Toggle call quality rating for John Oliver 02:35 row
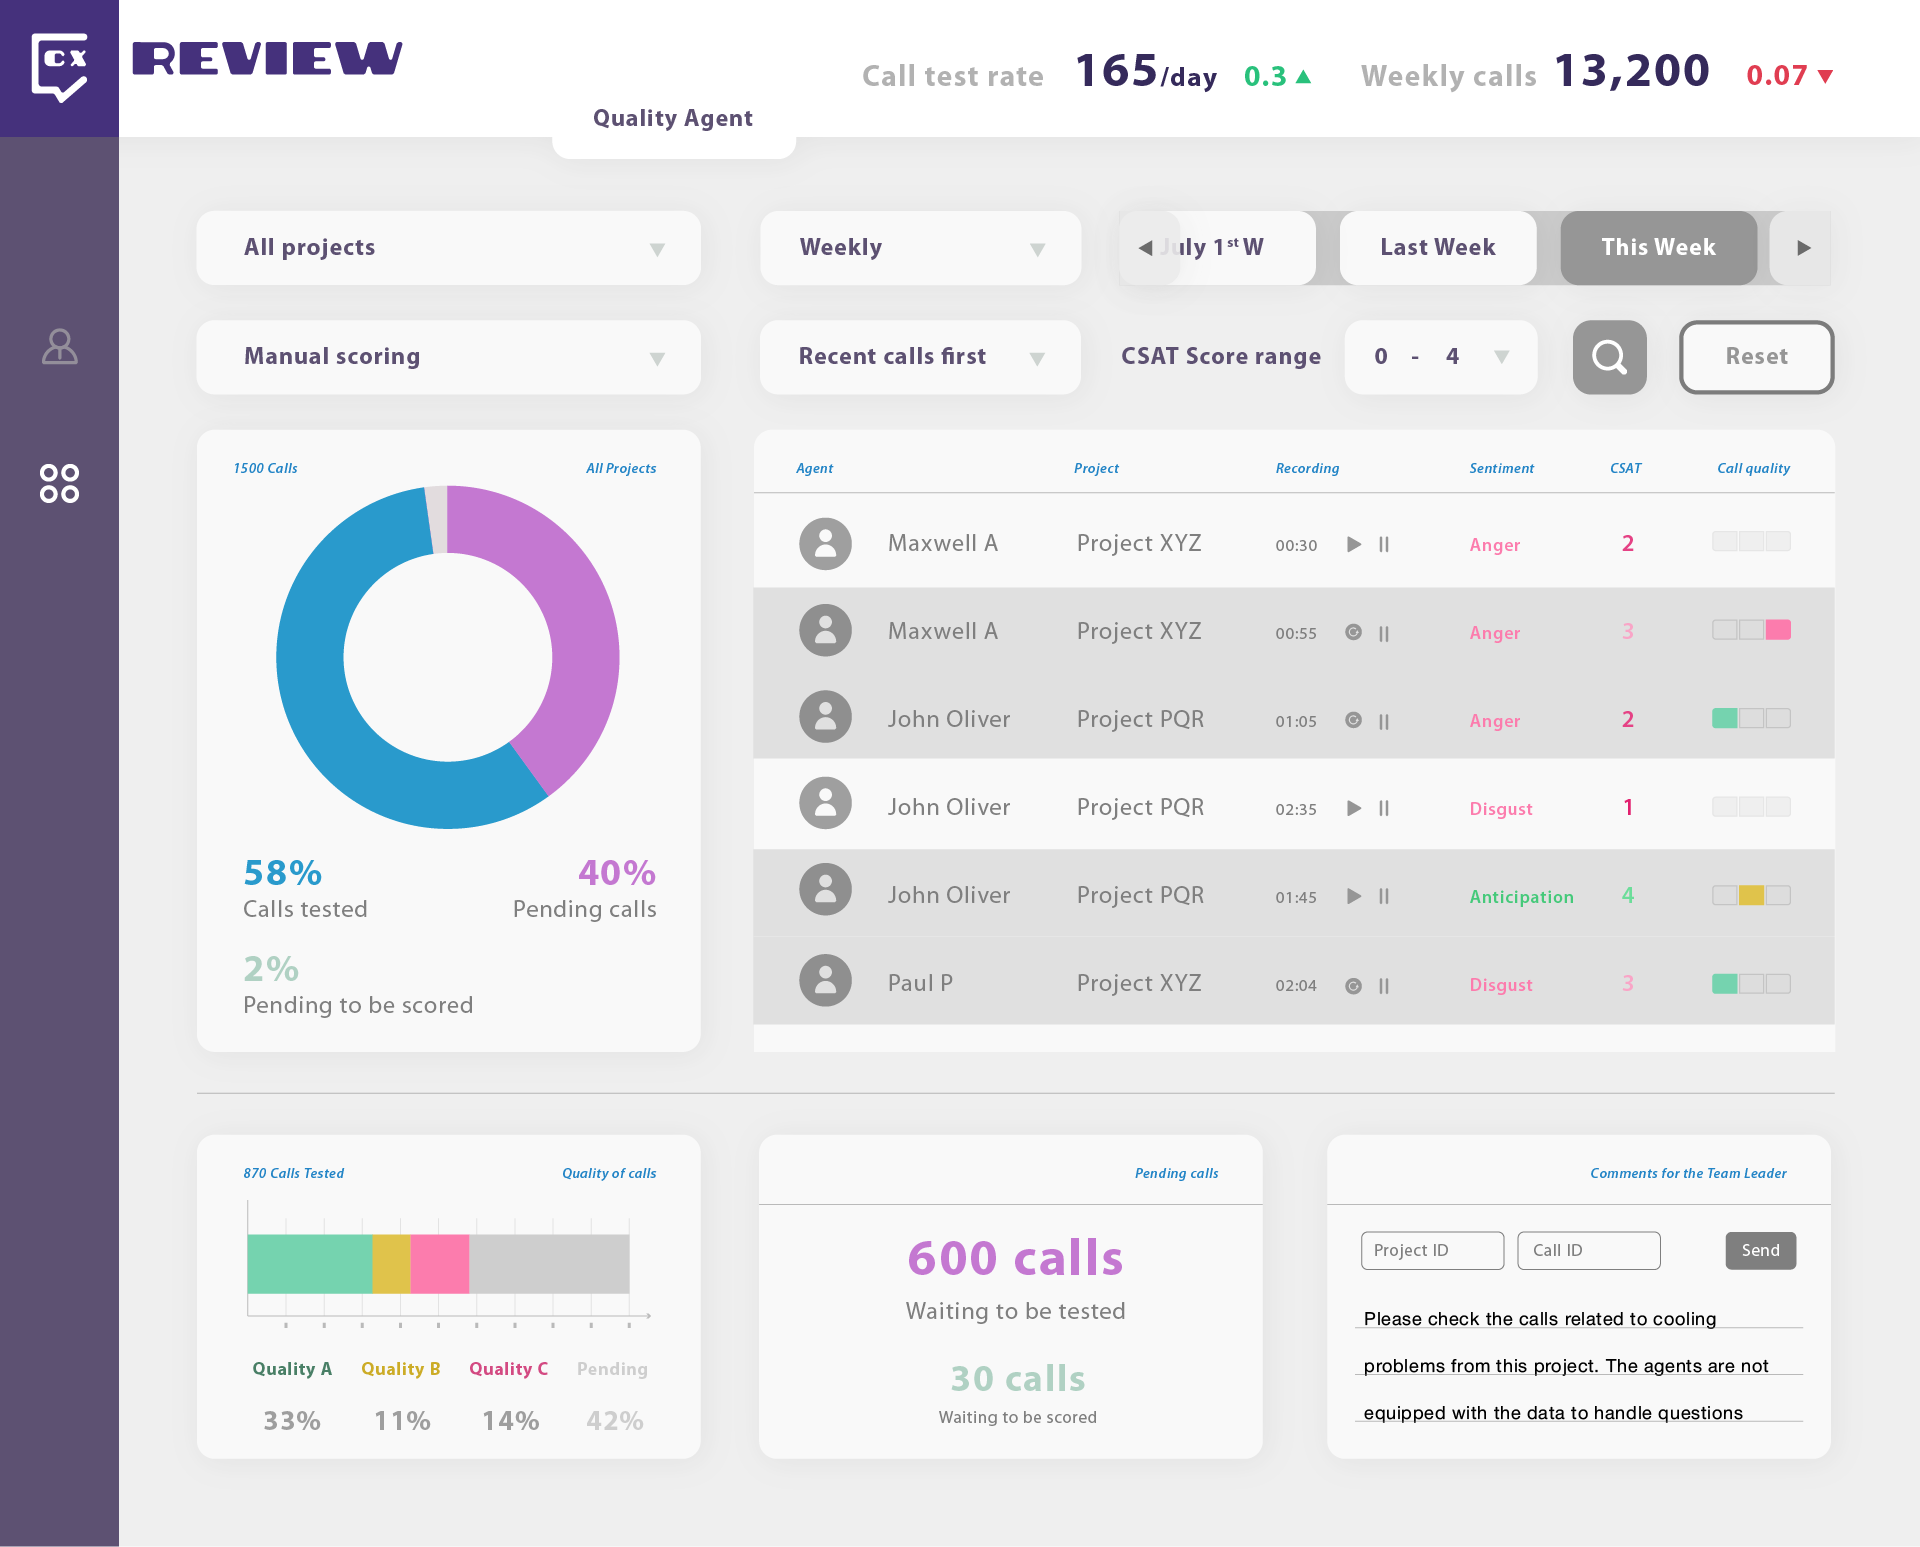The width and height of the screenshot is (1920, 1547). pyautogui.click(x=1751, y=806)
